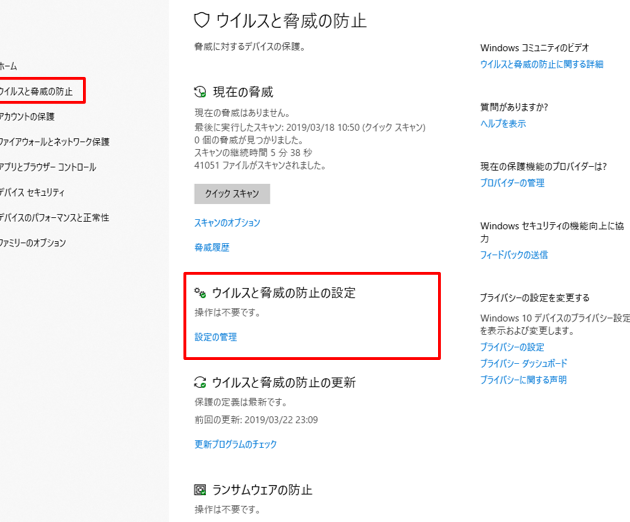Select デバイス セキュリティ in the sidebar
The image size is (630, 522).
[x=32, y=192]
